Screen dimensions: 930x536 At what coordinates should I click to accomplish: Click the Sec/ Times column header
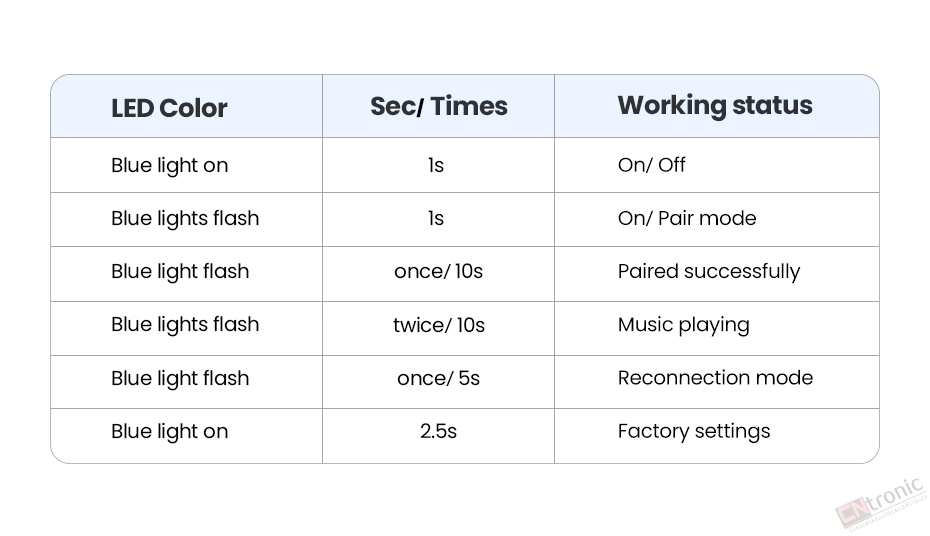click(x=438, y=106)
